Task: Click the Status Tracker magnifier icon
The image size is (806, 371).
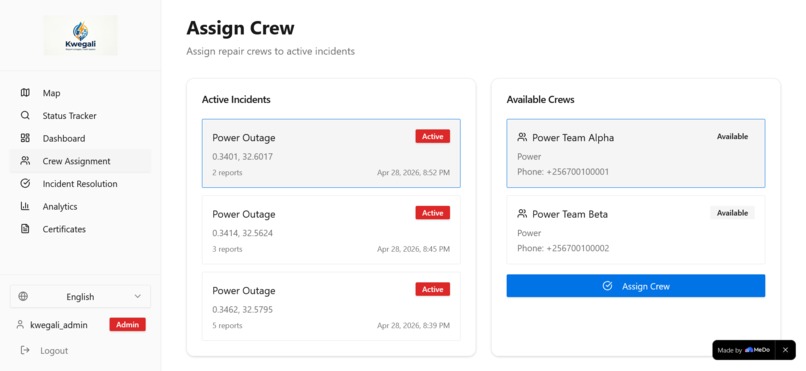Action: point(25,115)
